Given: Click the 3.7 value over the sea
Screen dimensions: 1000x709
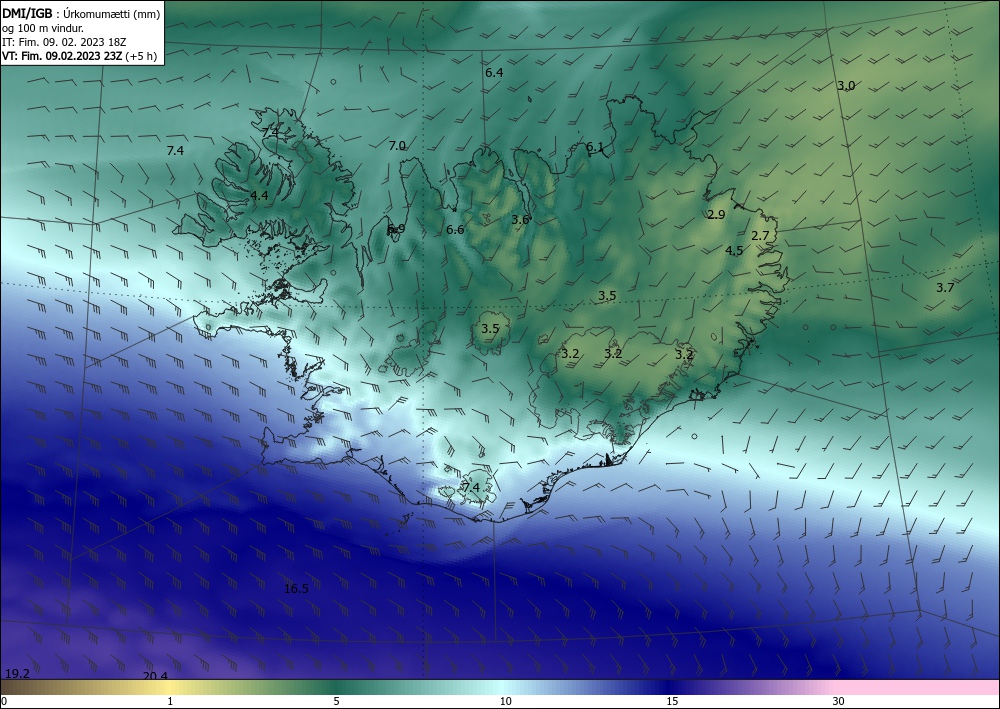Looking at the screenshot, I should point(945,288).
